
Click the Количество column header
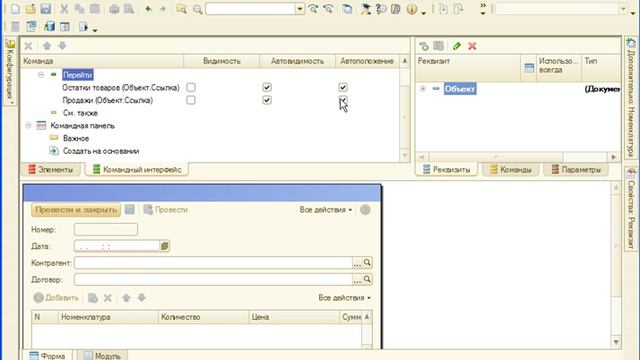tap(203, 317)
